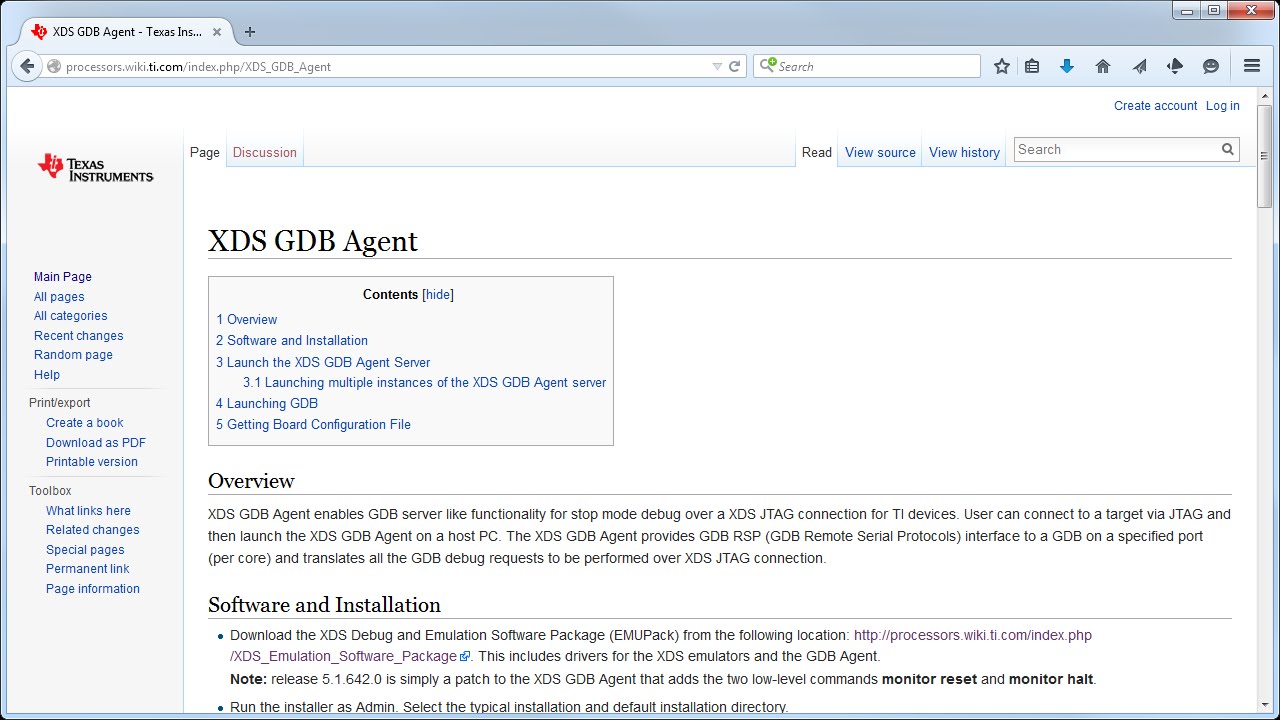Click the wiki search magnifier button

(1228, 149)
